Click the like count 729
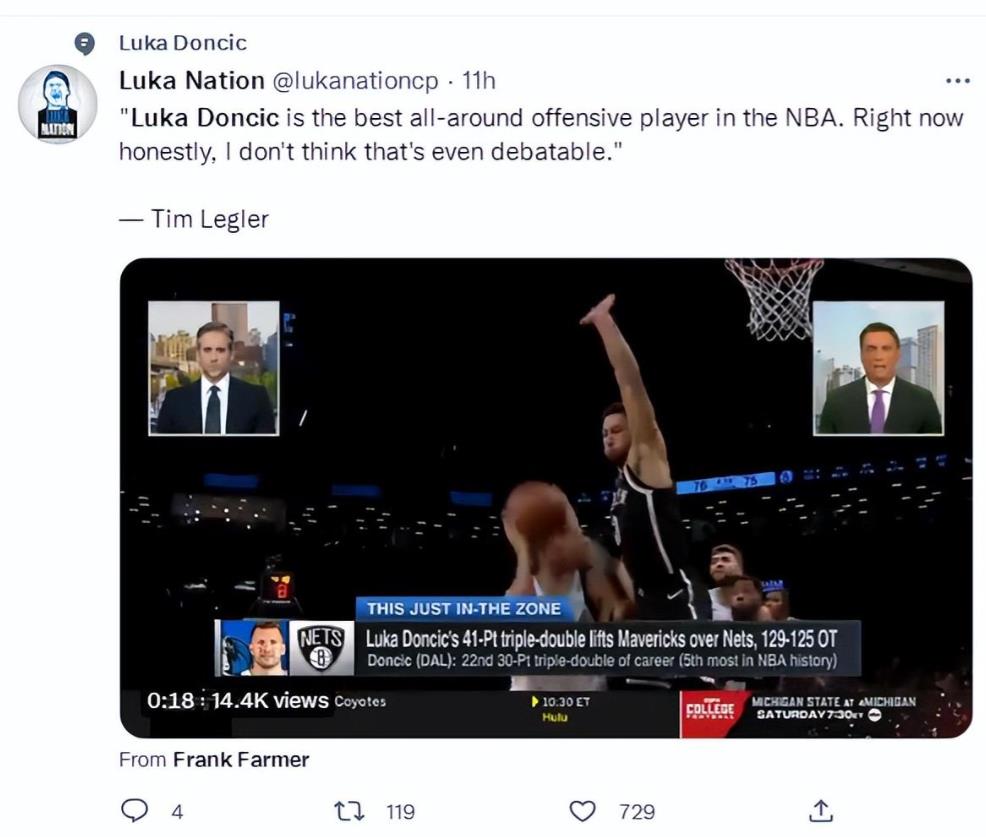This screenshot has width=986, height=837. (x=637, y=811)
